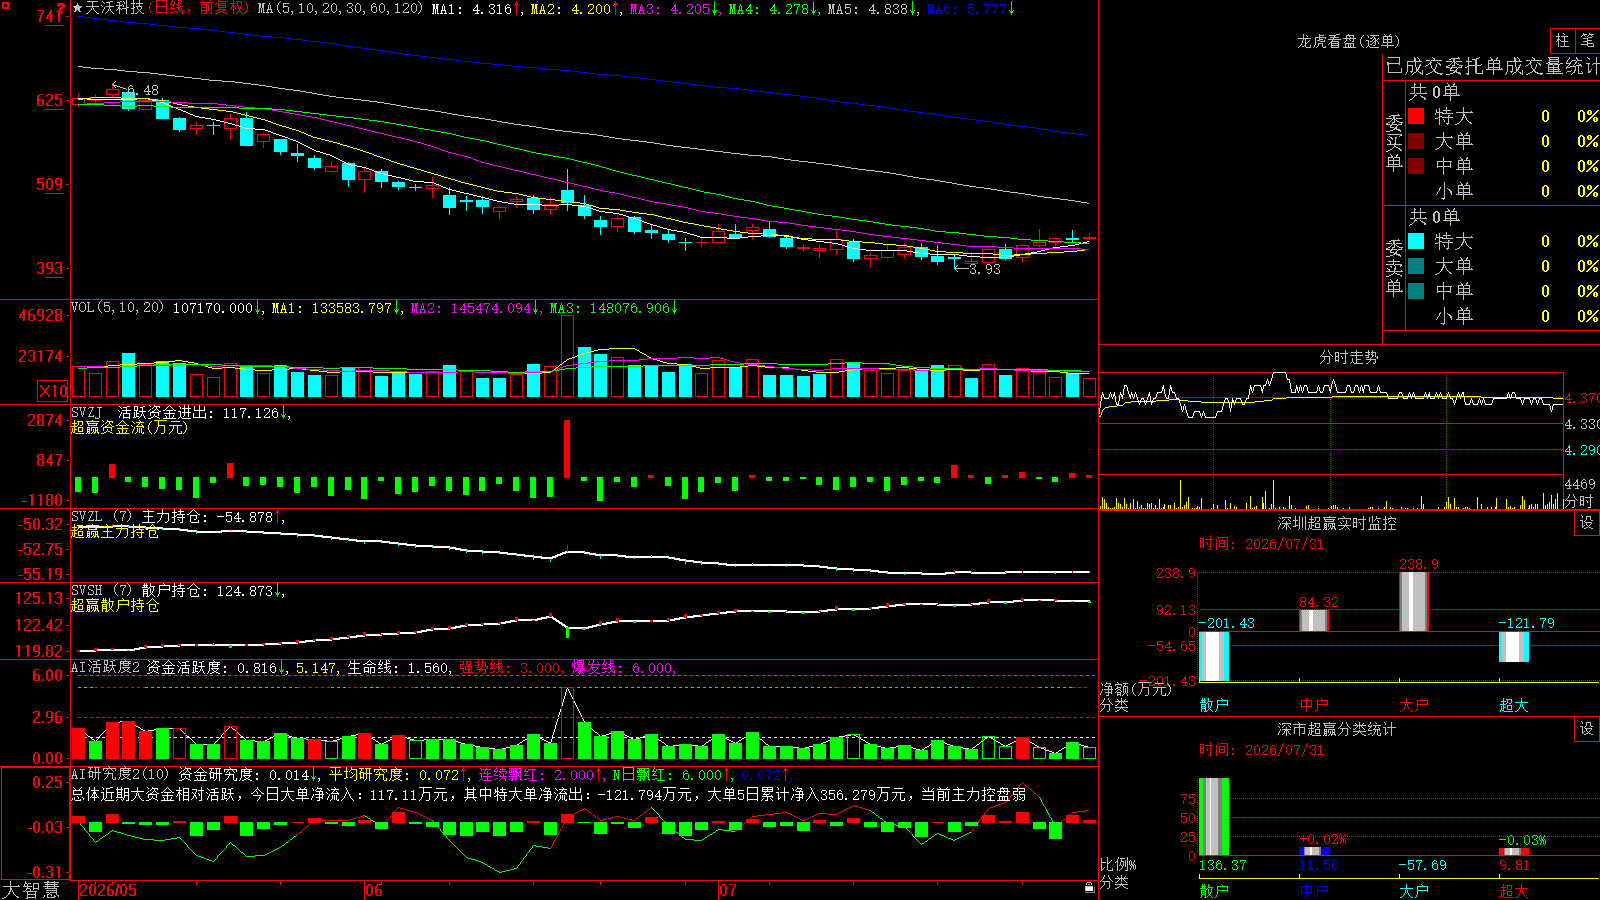Click the 散户持仓: 124.873 reading
The image size is (1600, 900).
point(213,590)
